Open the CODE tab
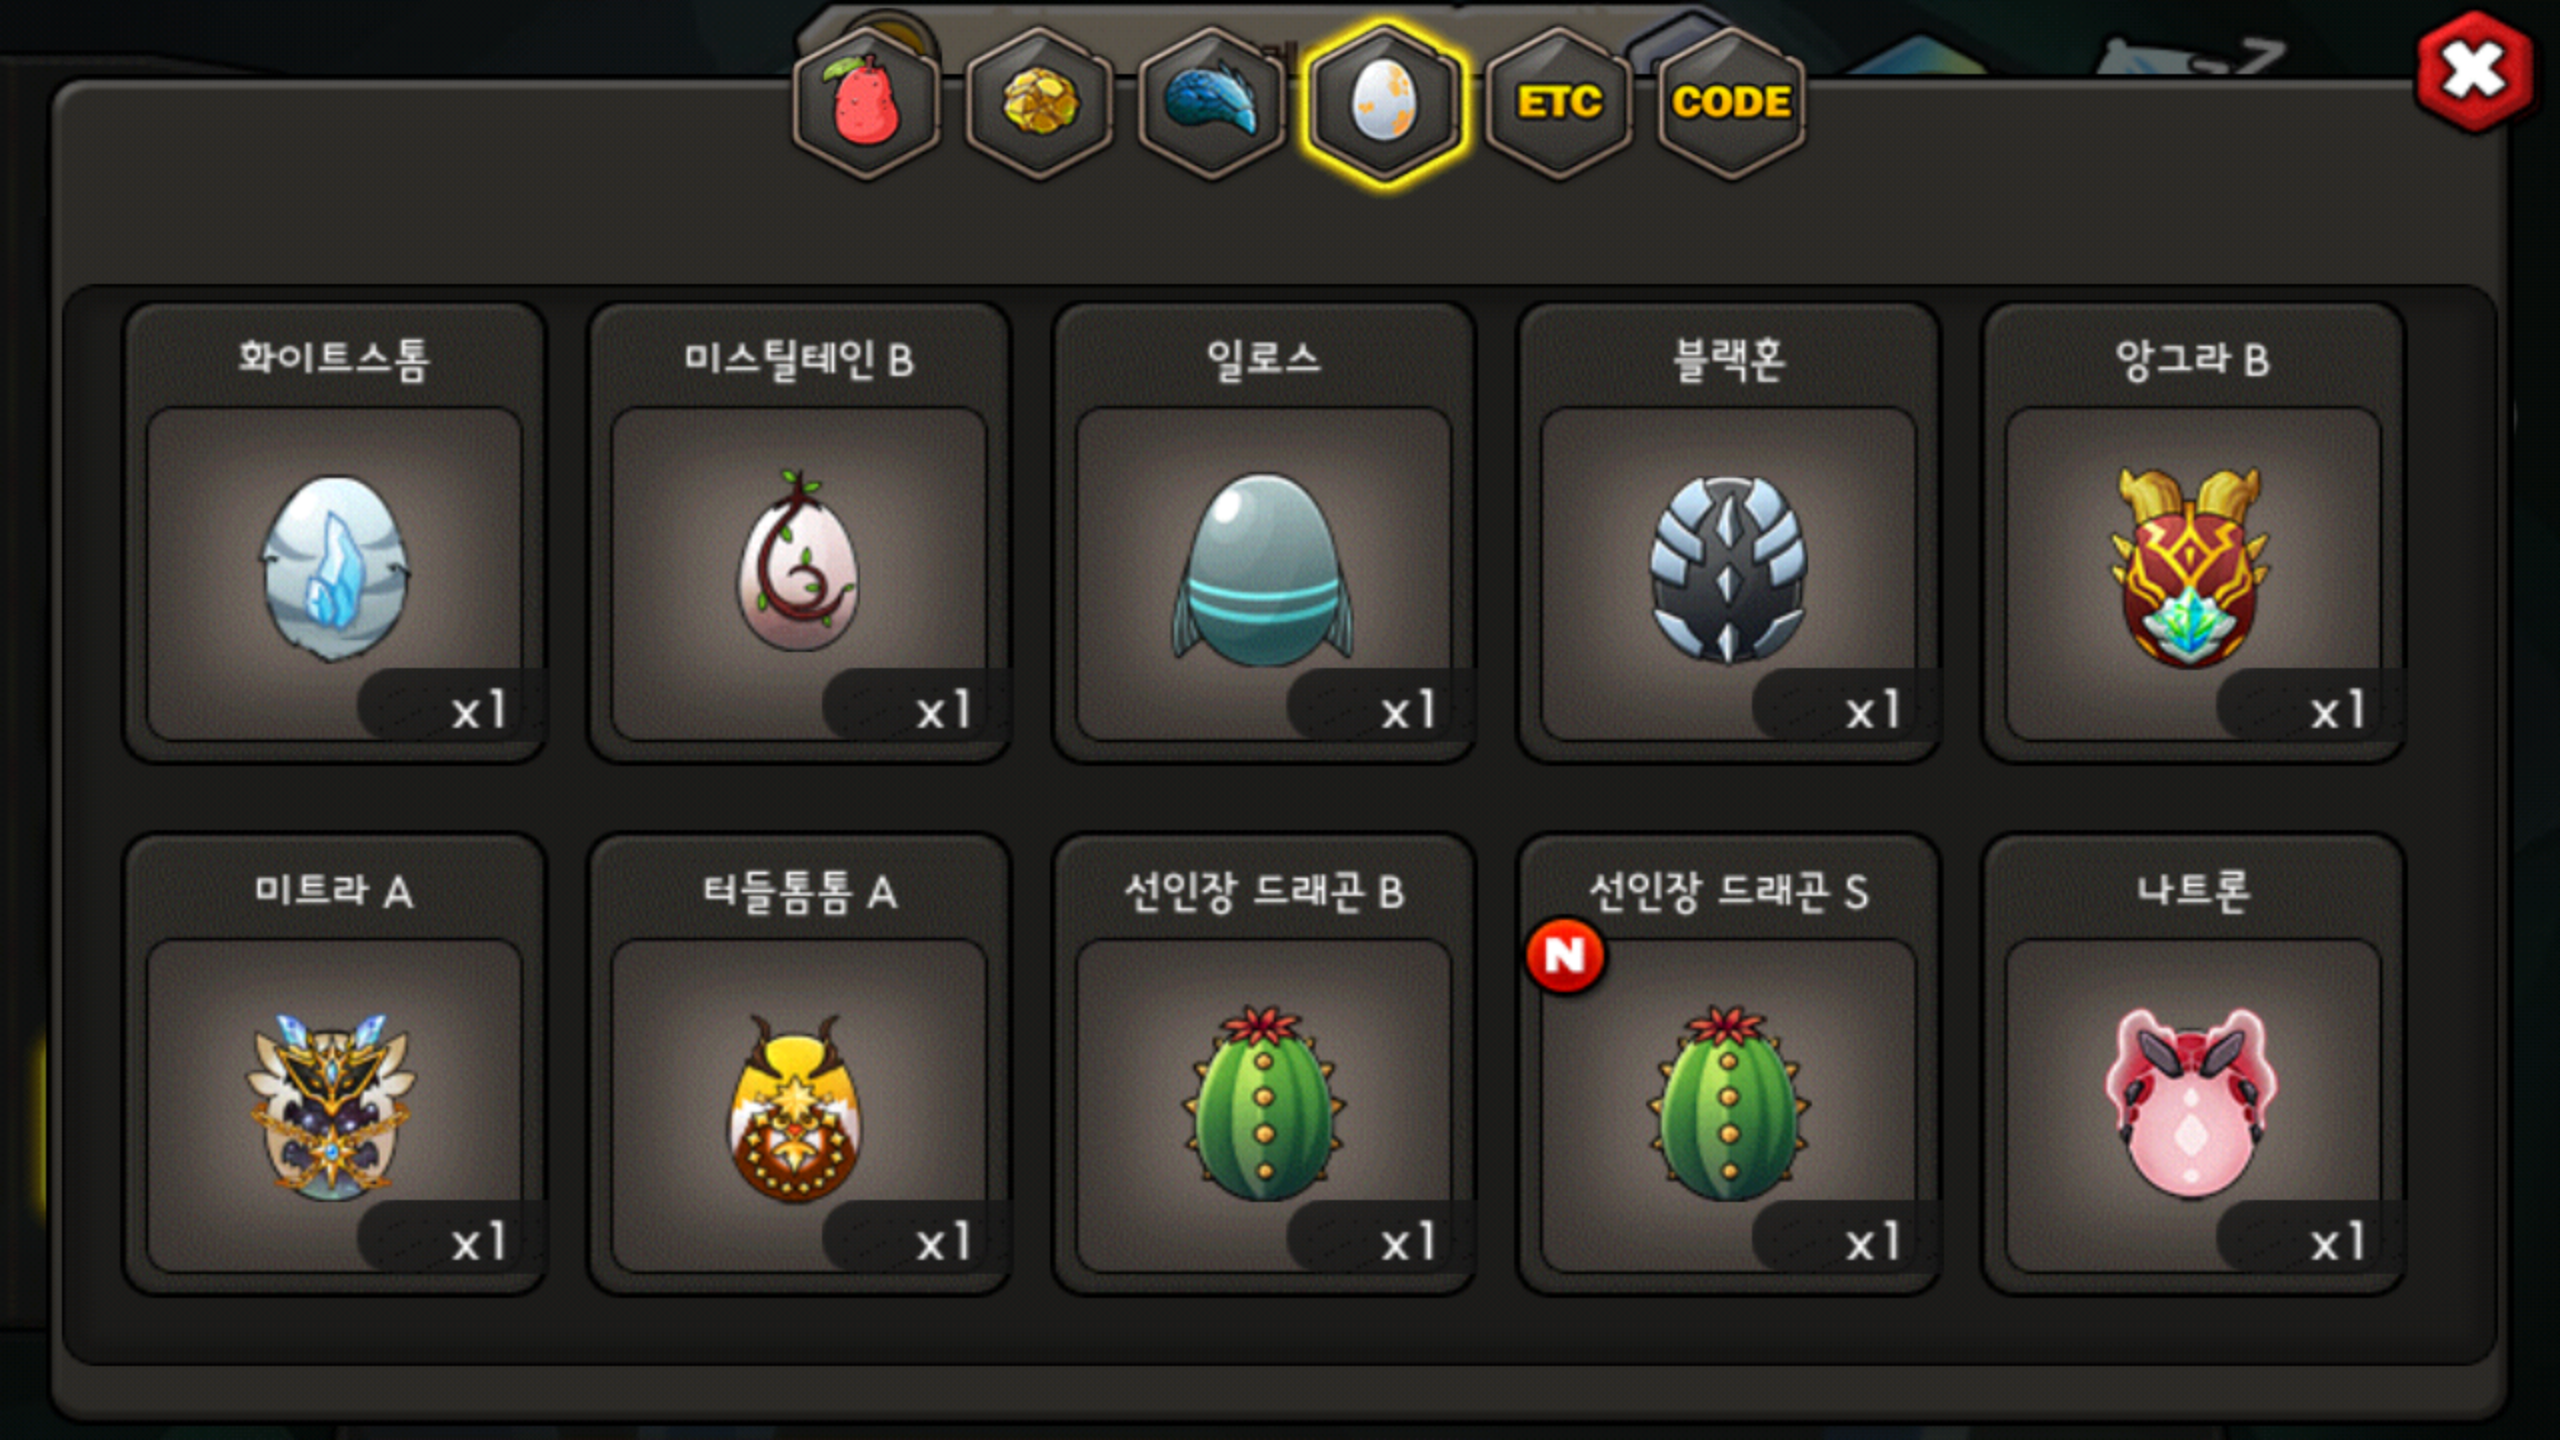Image resolution: width=2560 pixels, height=1440 pixels. (1732, 103)
